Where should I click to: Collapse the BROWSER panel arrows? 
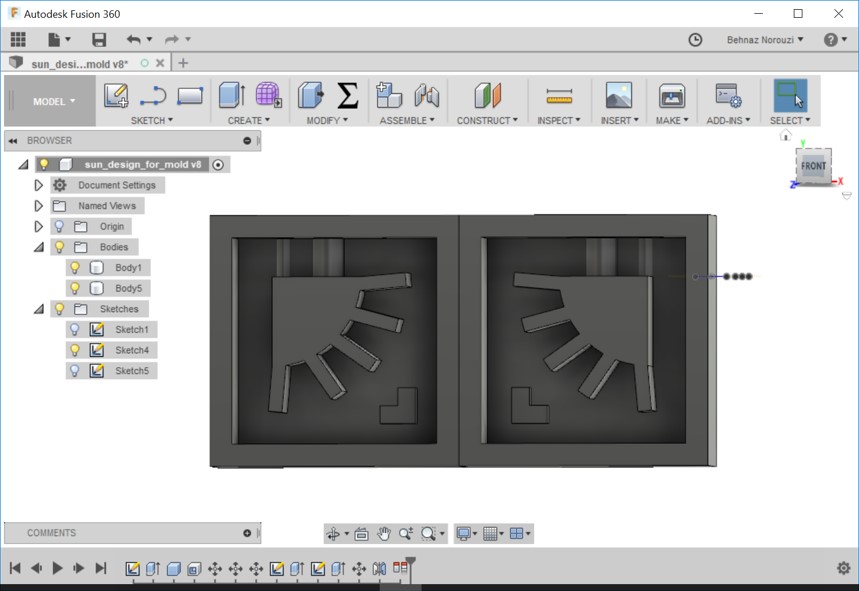click(x=13, y=141)
